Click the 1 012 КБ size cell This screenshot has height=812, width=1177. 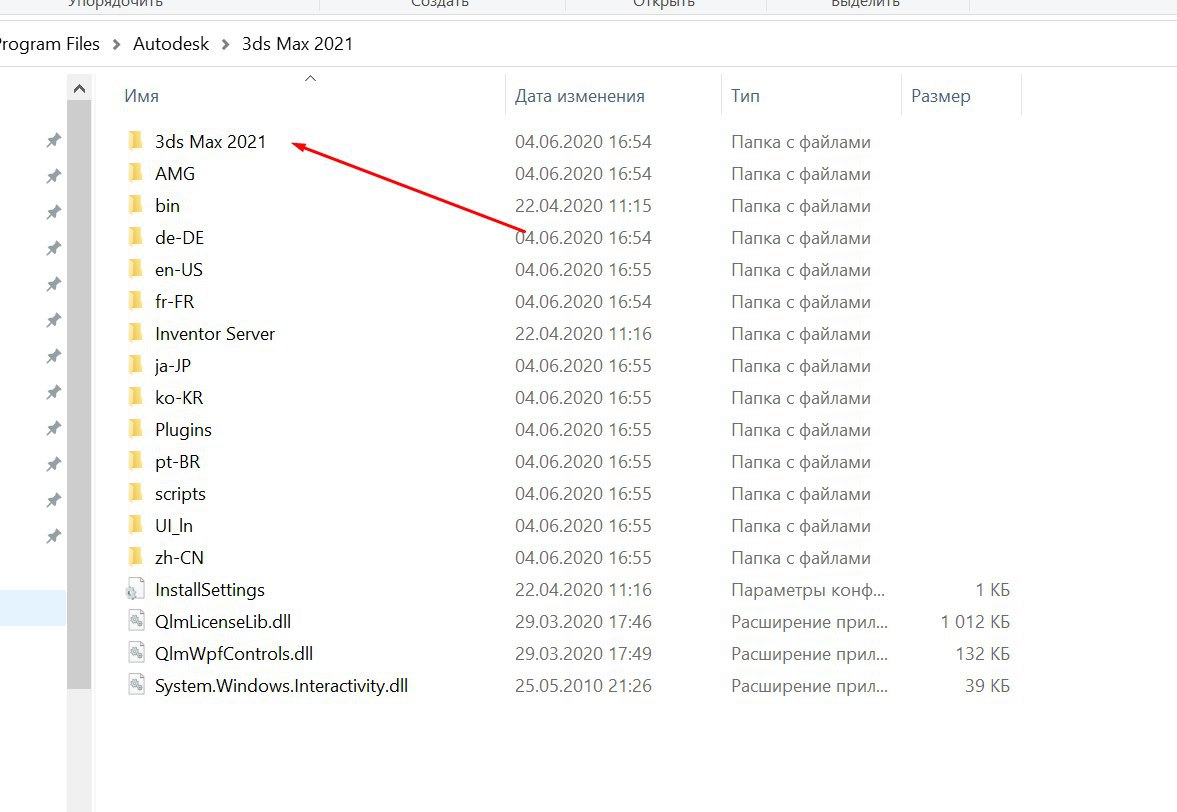(x=975, y=621)
